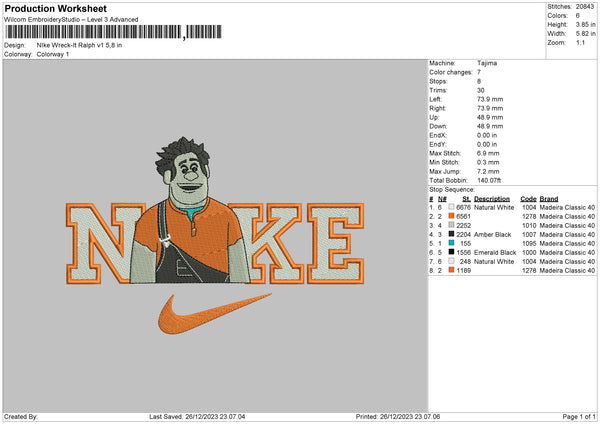Viewport: 600px width, 424px height.
Task: Click the Total Bobbin value "140.07ft"
Action: click(489, 180)
